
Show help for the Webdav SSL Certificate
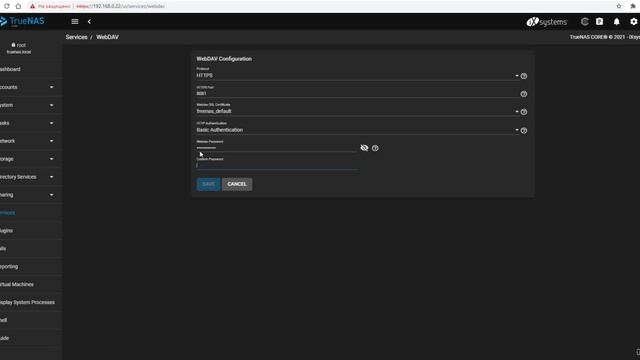524,112
